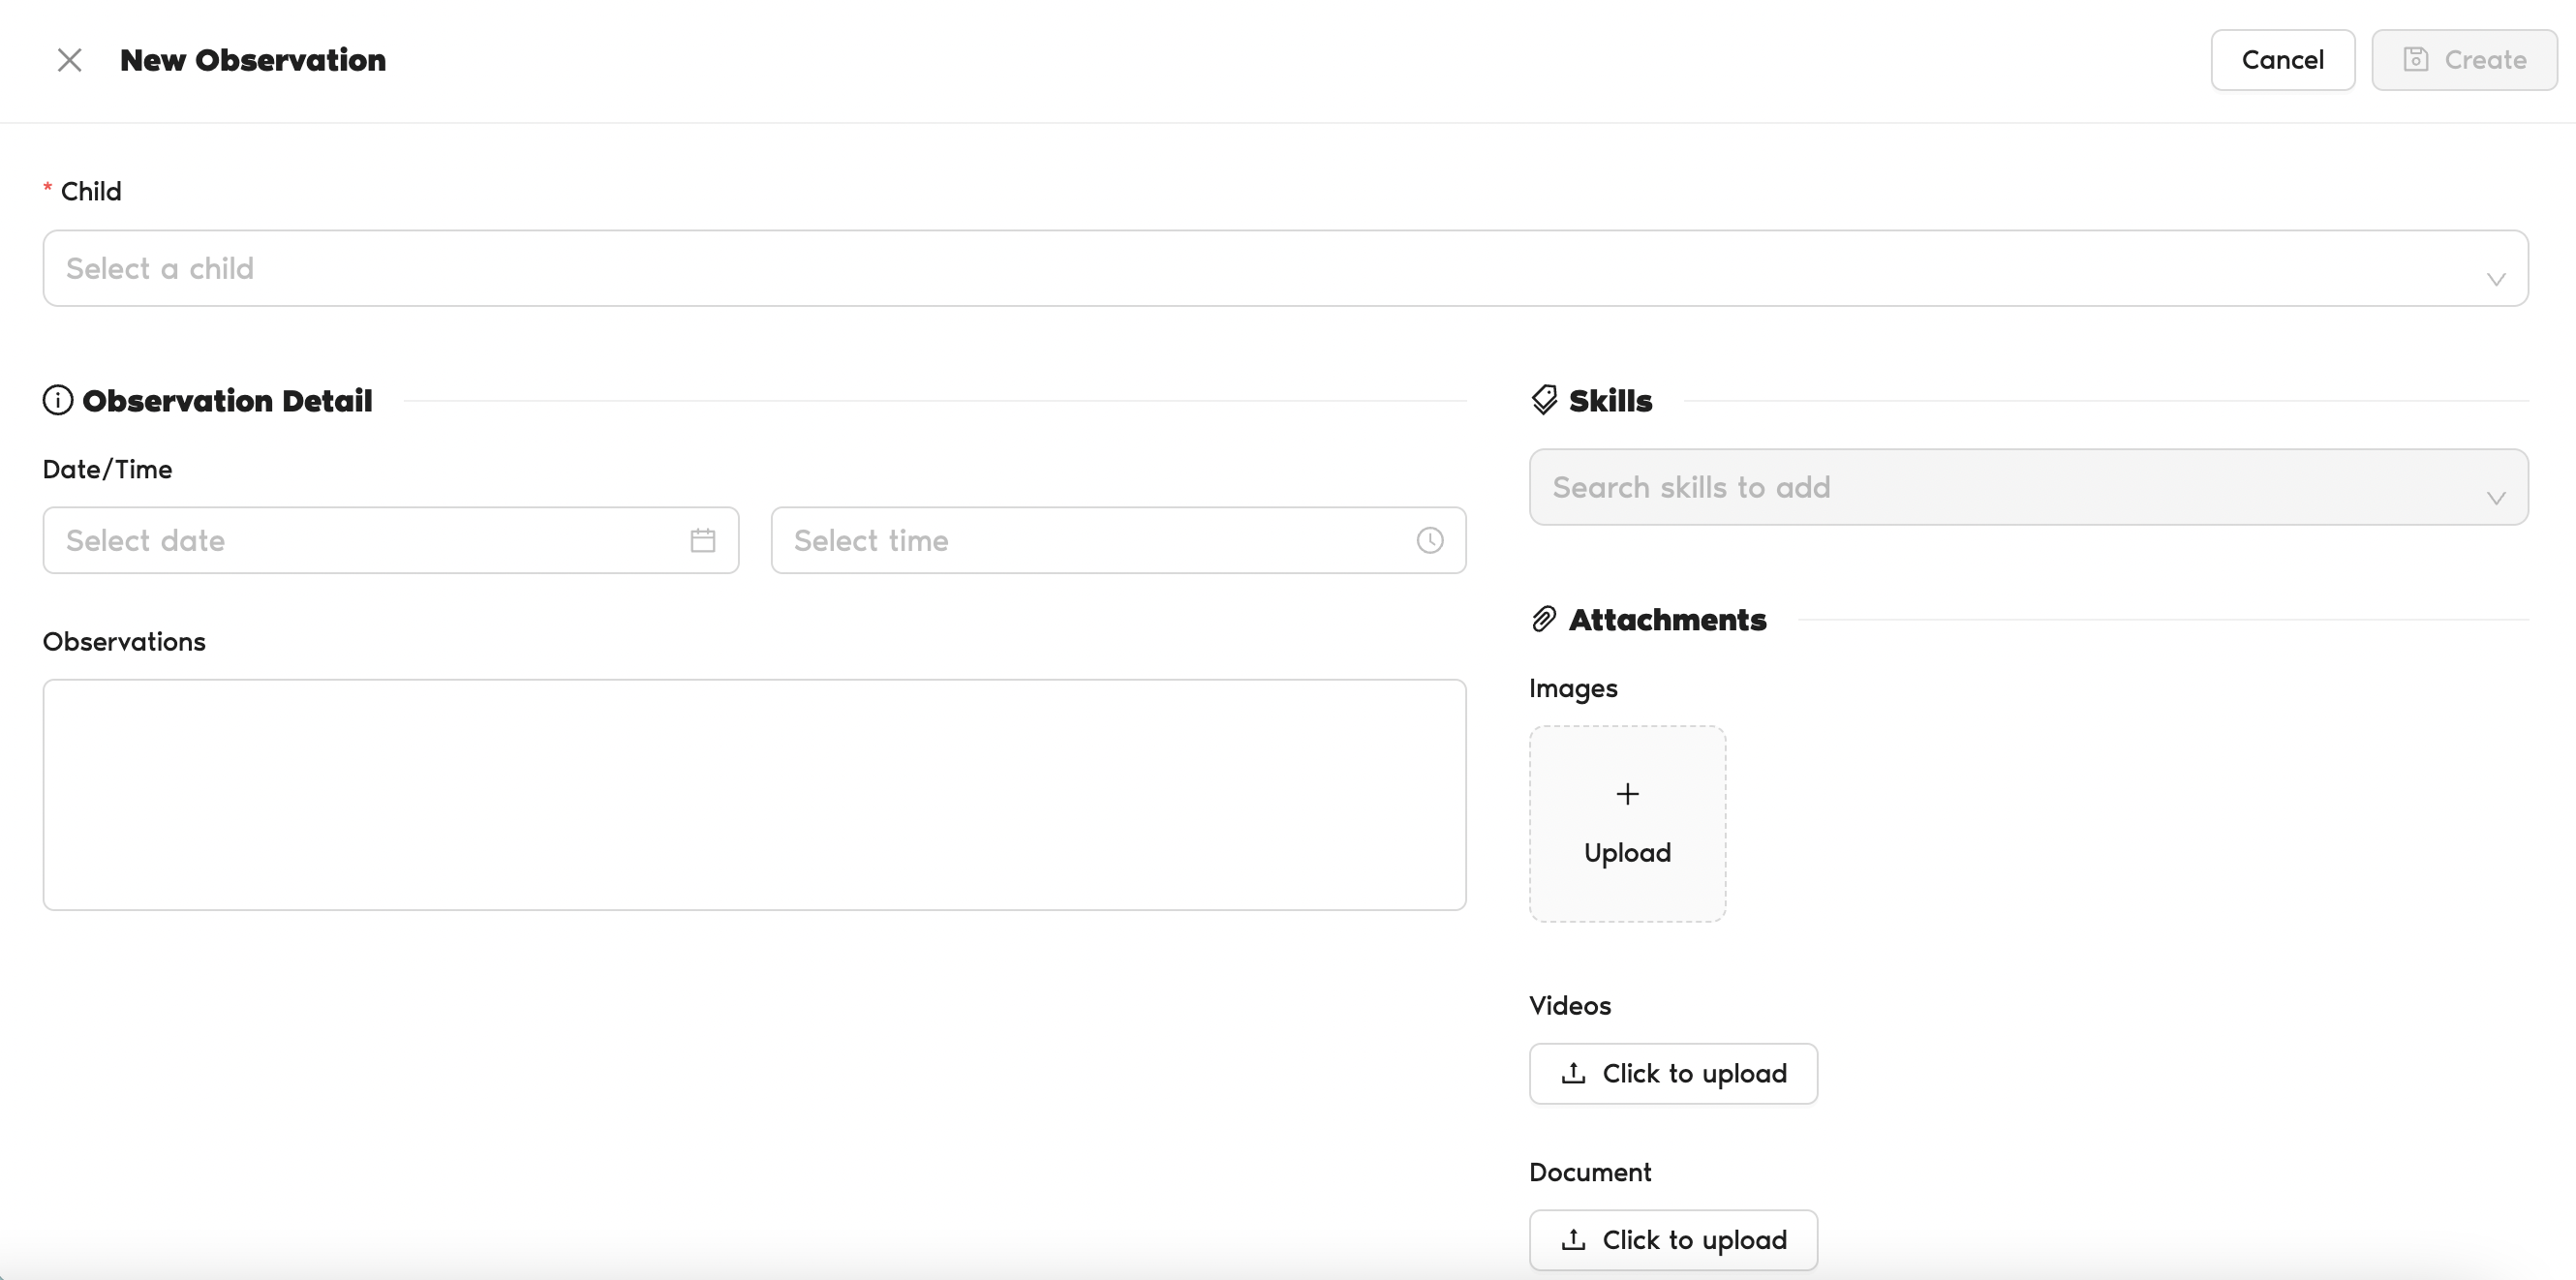Click the Select time input field

pos(1090,541)
